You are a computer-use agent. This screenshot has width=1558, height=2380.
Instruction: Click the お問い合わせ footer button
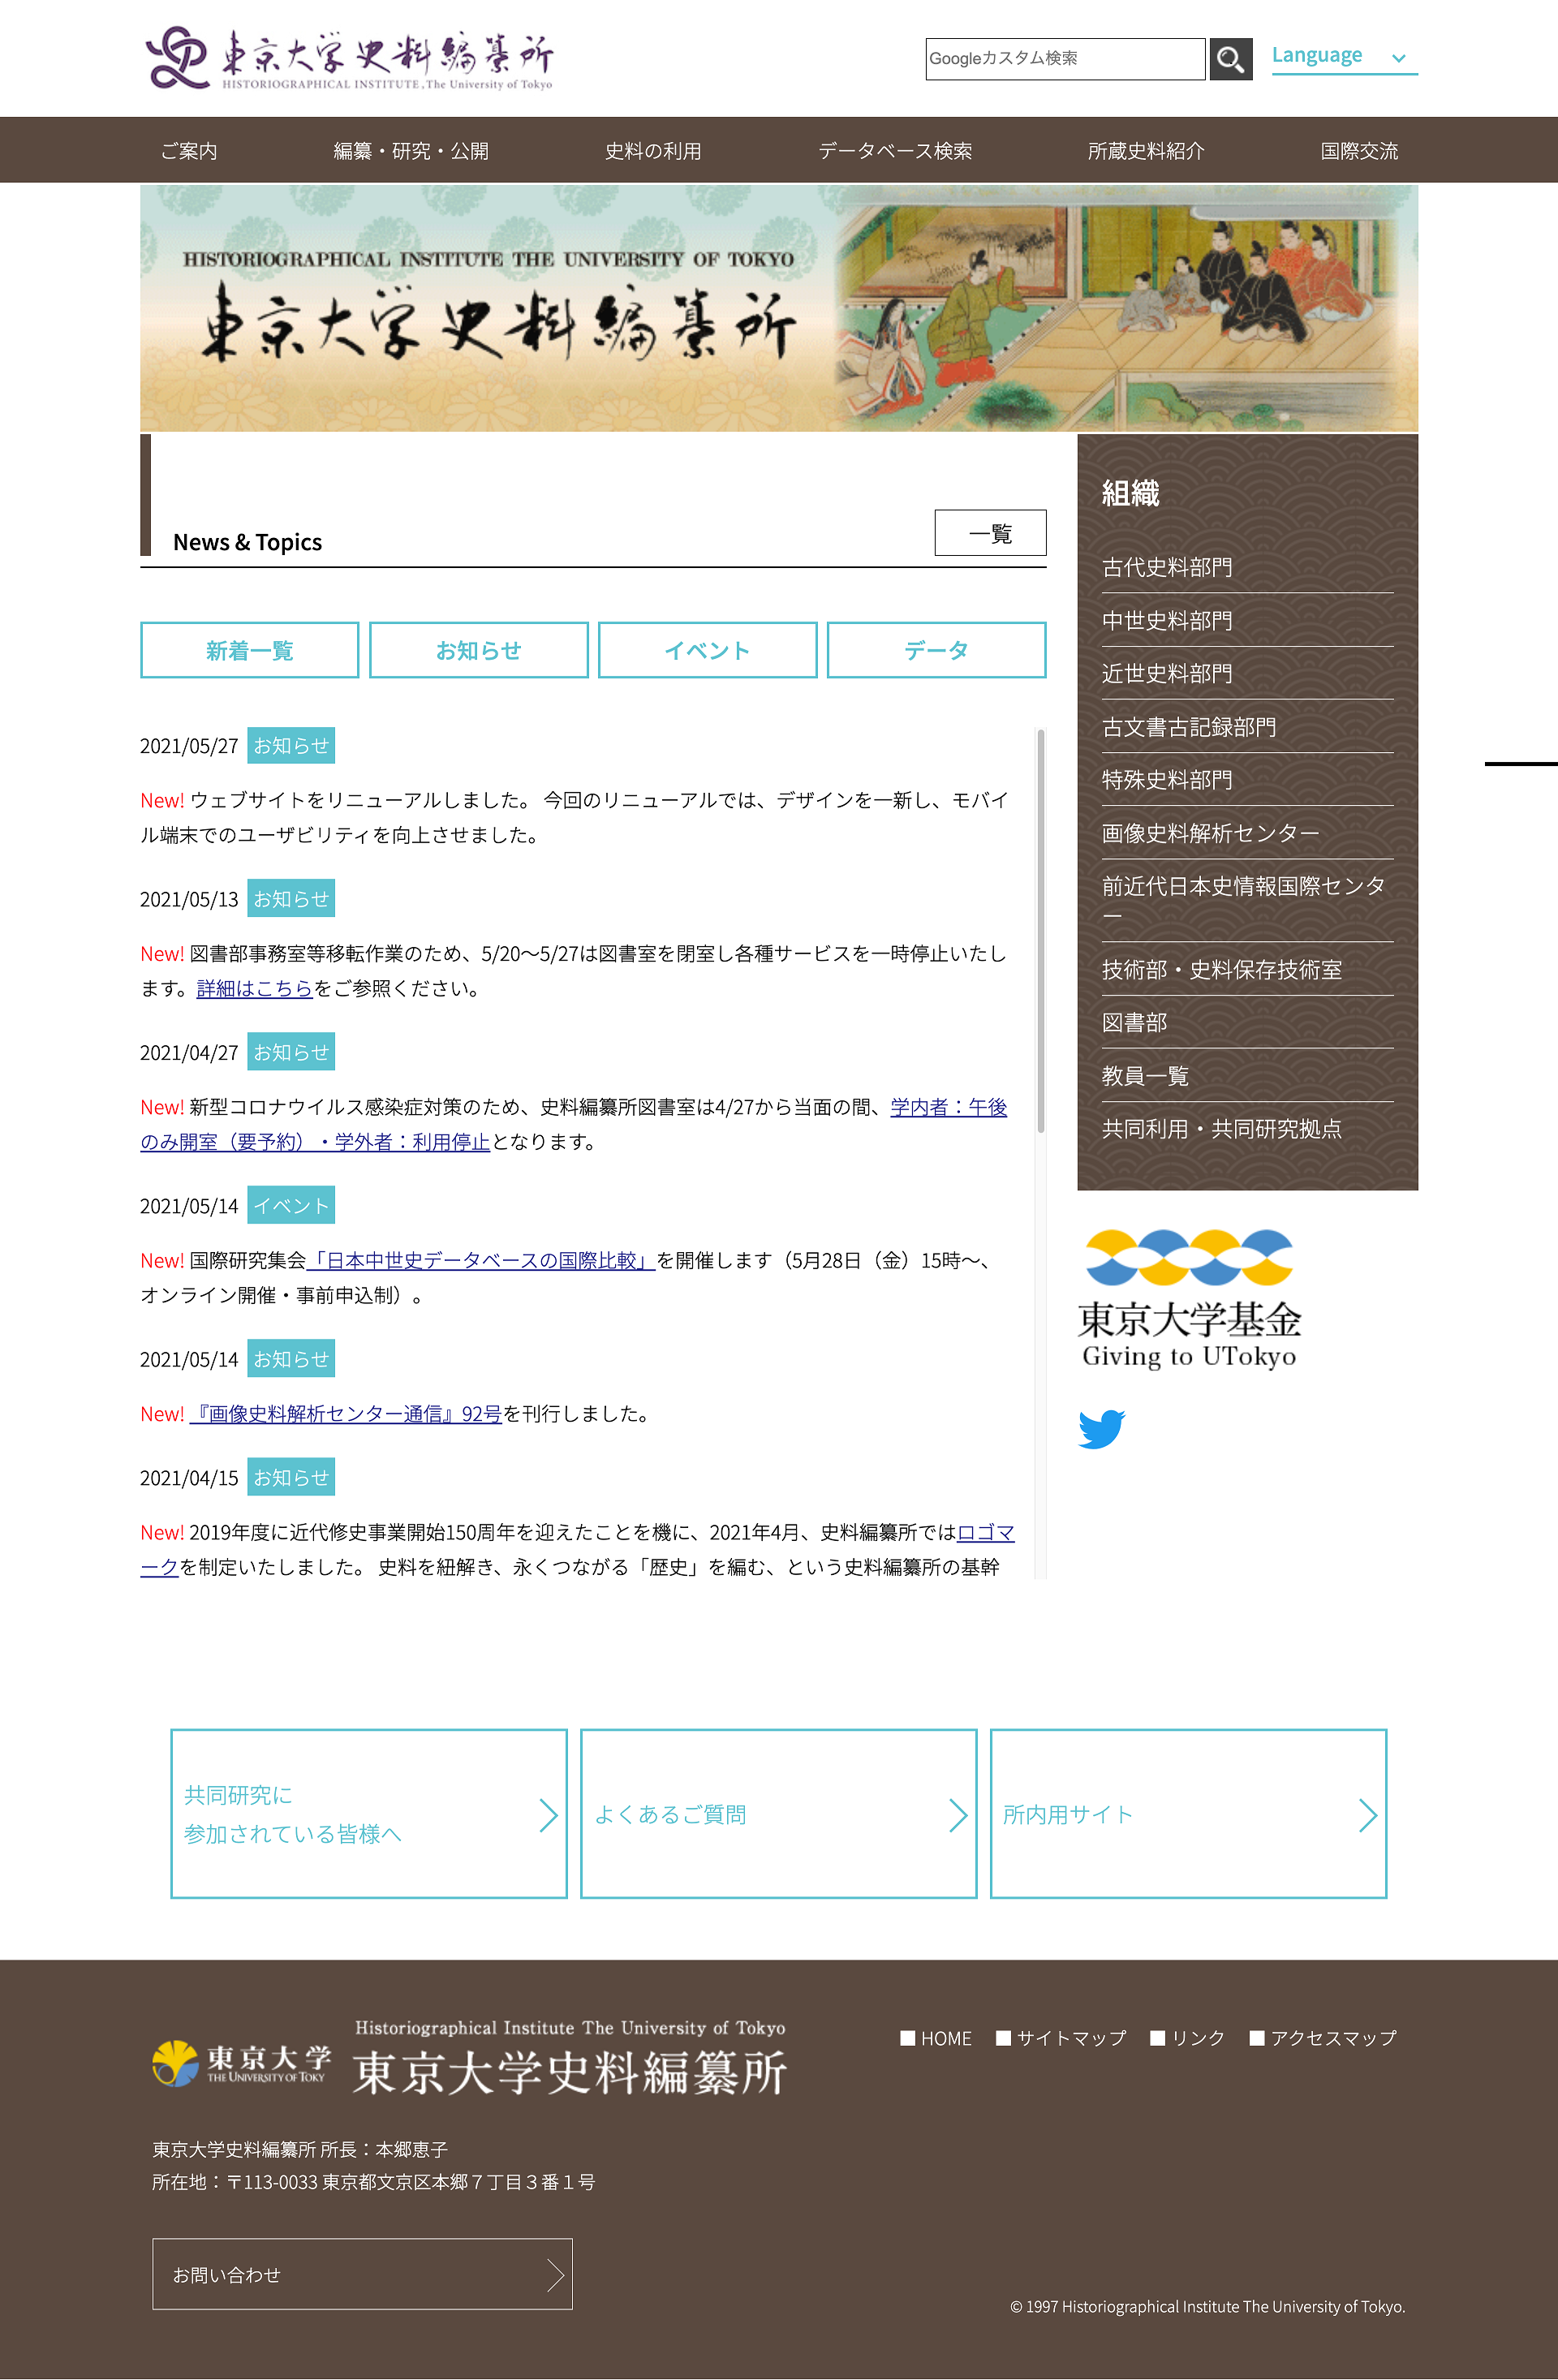coord(362,2274)
